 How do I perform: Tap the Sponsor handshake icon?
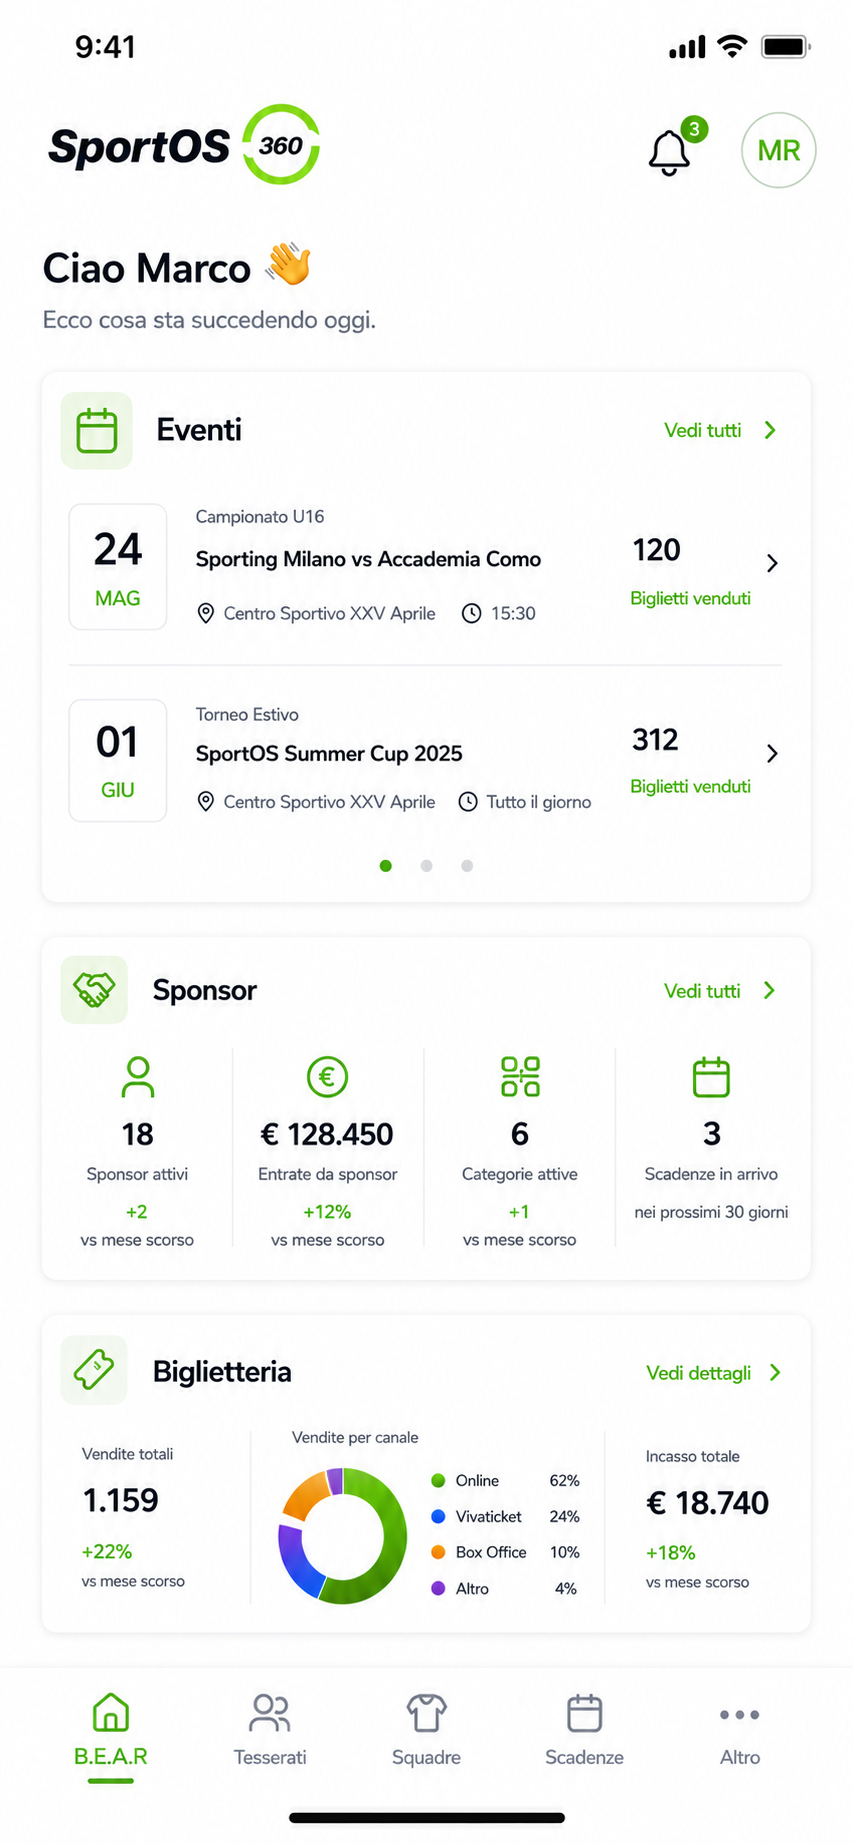coord(94,990)
